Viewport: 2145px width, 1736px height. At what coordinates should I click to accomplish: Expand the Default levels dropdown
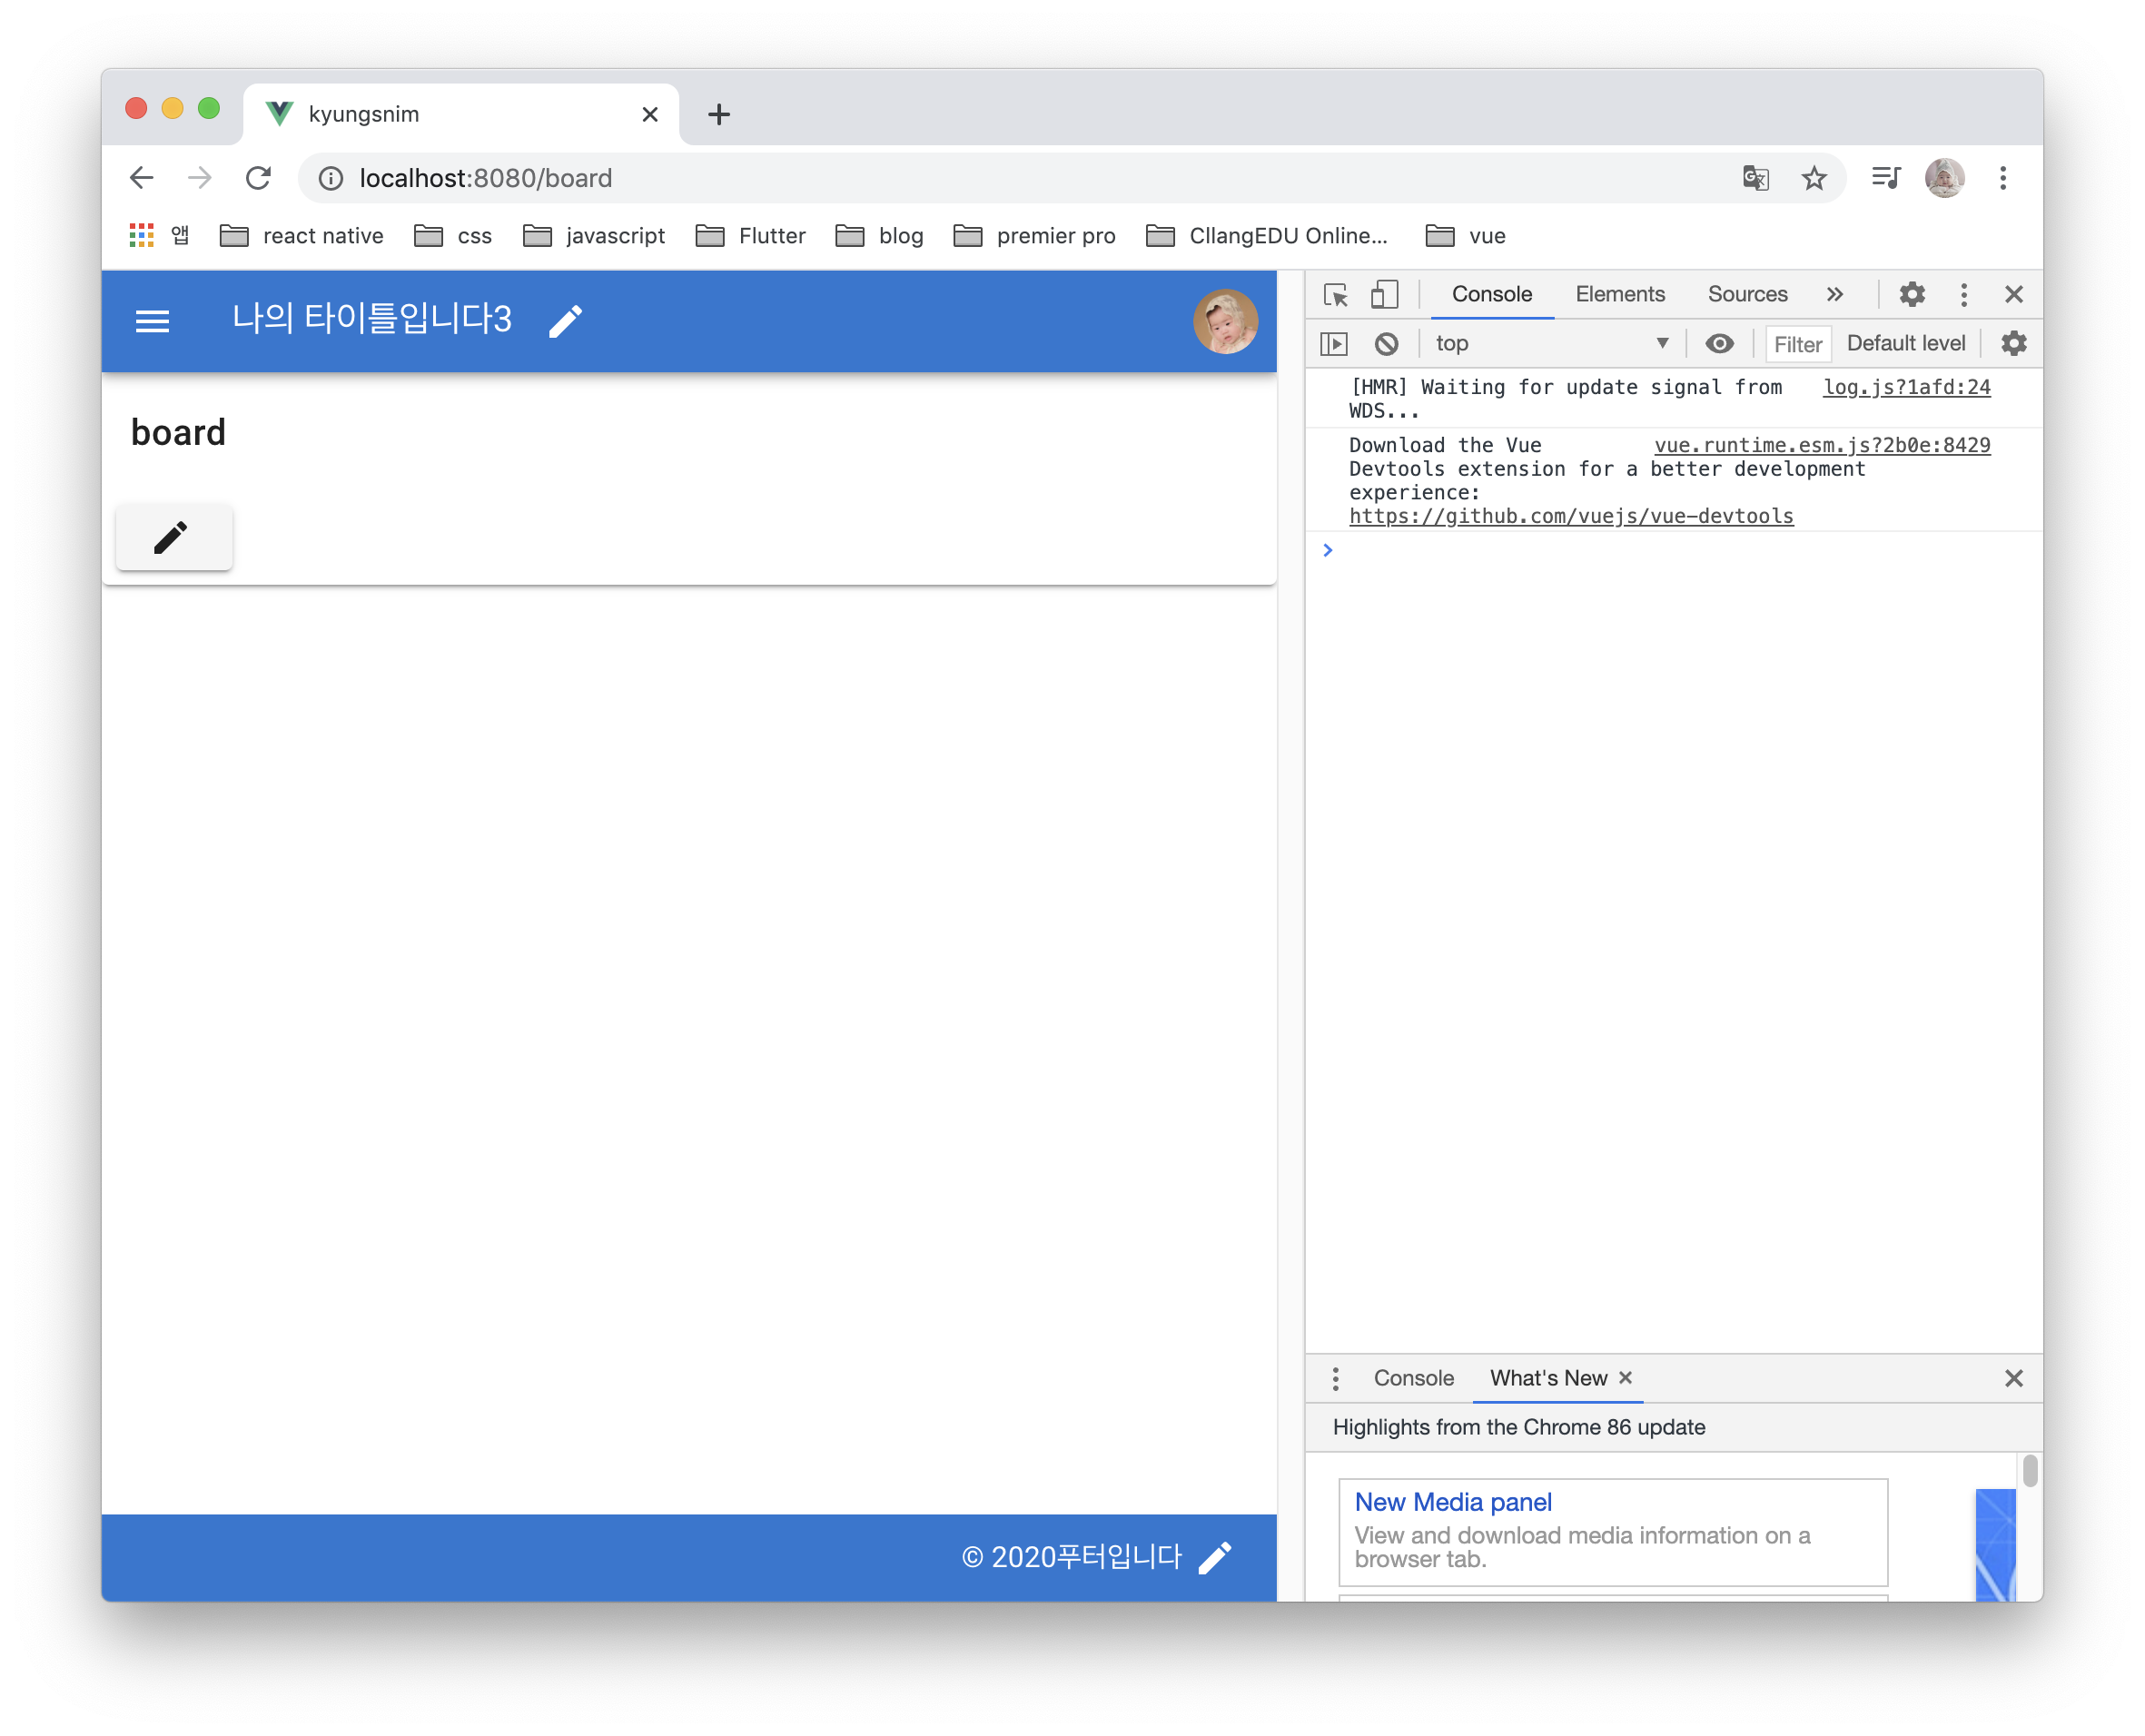pos(1905,344)
